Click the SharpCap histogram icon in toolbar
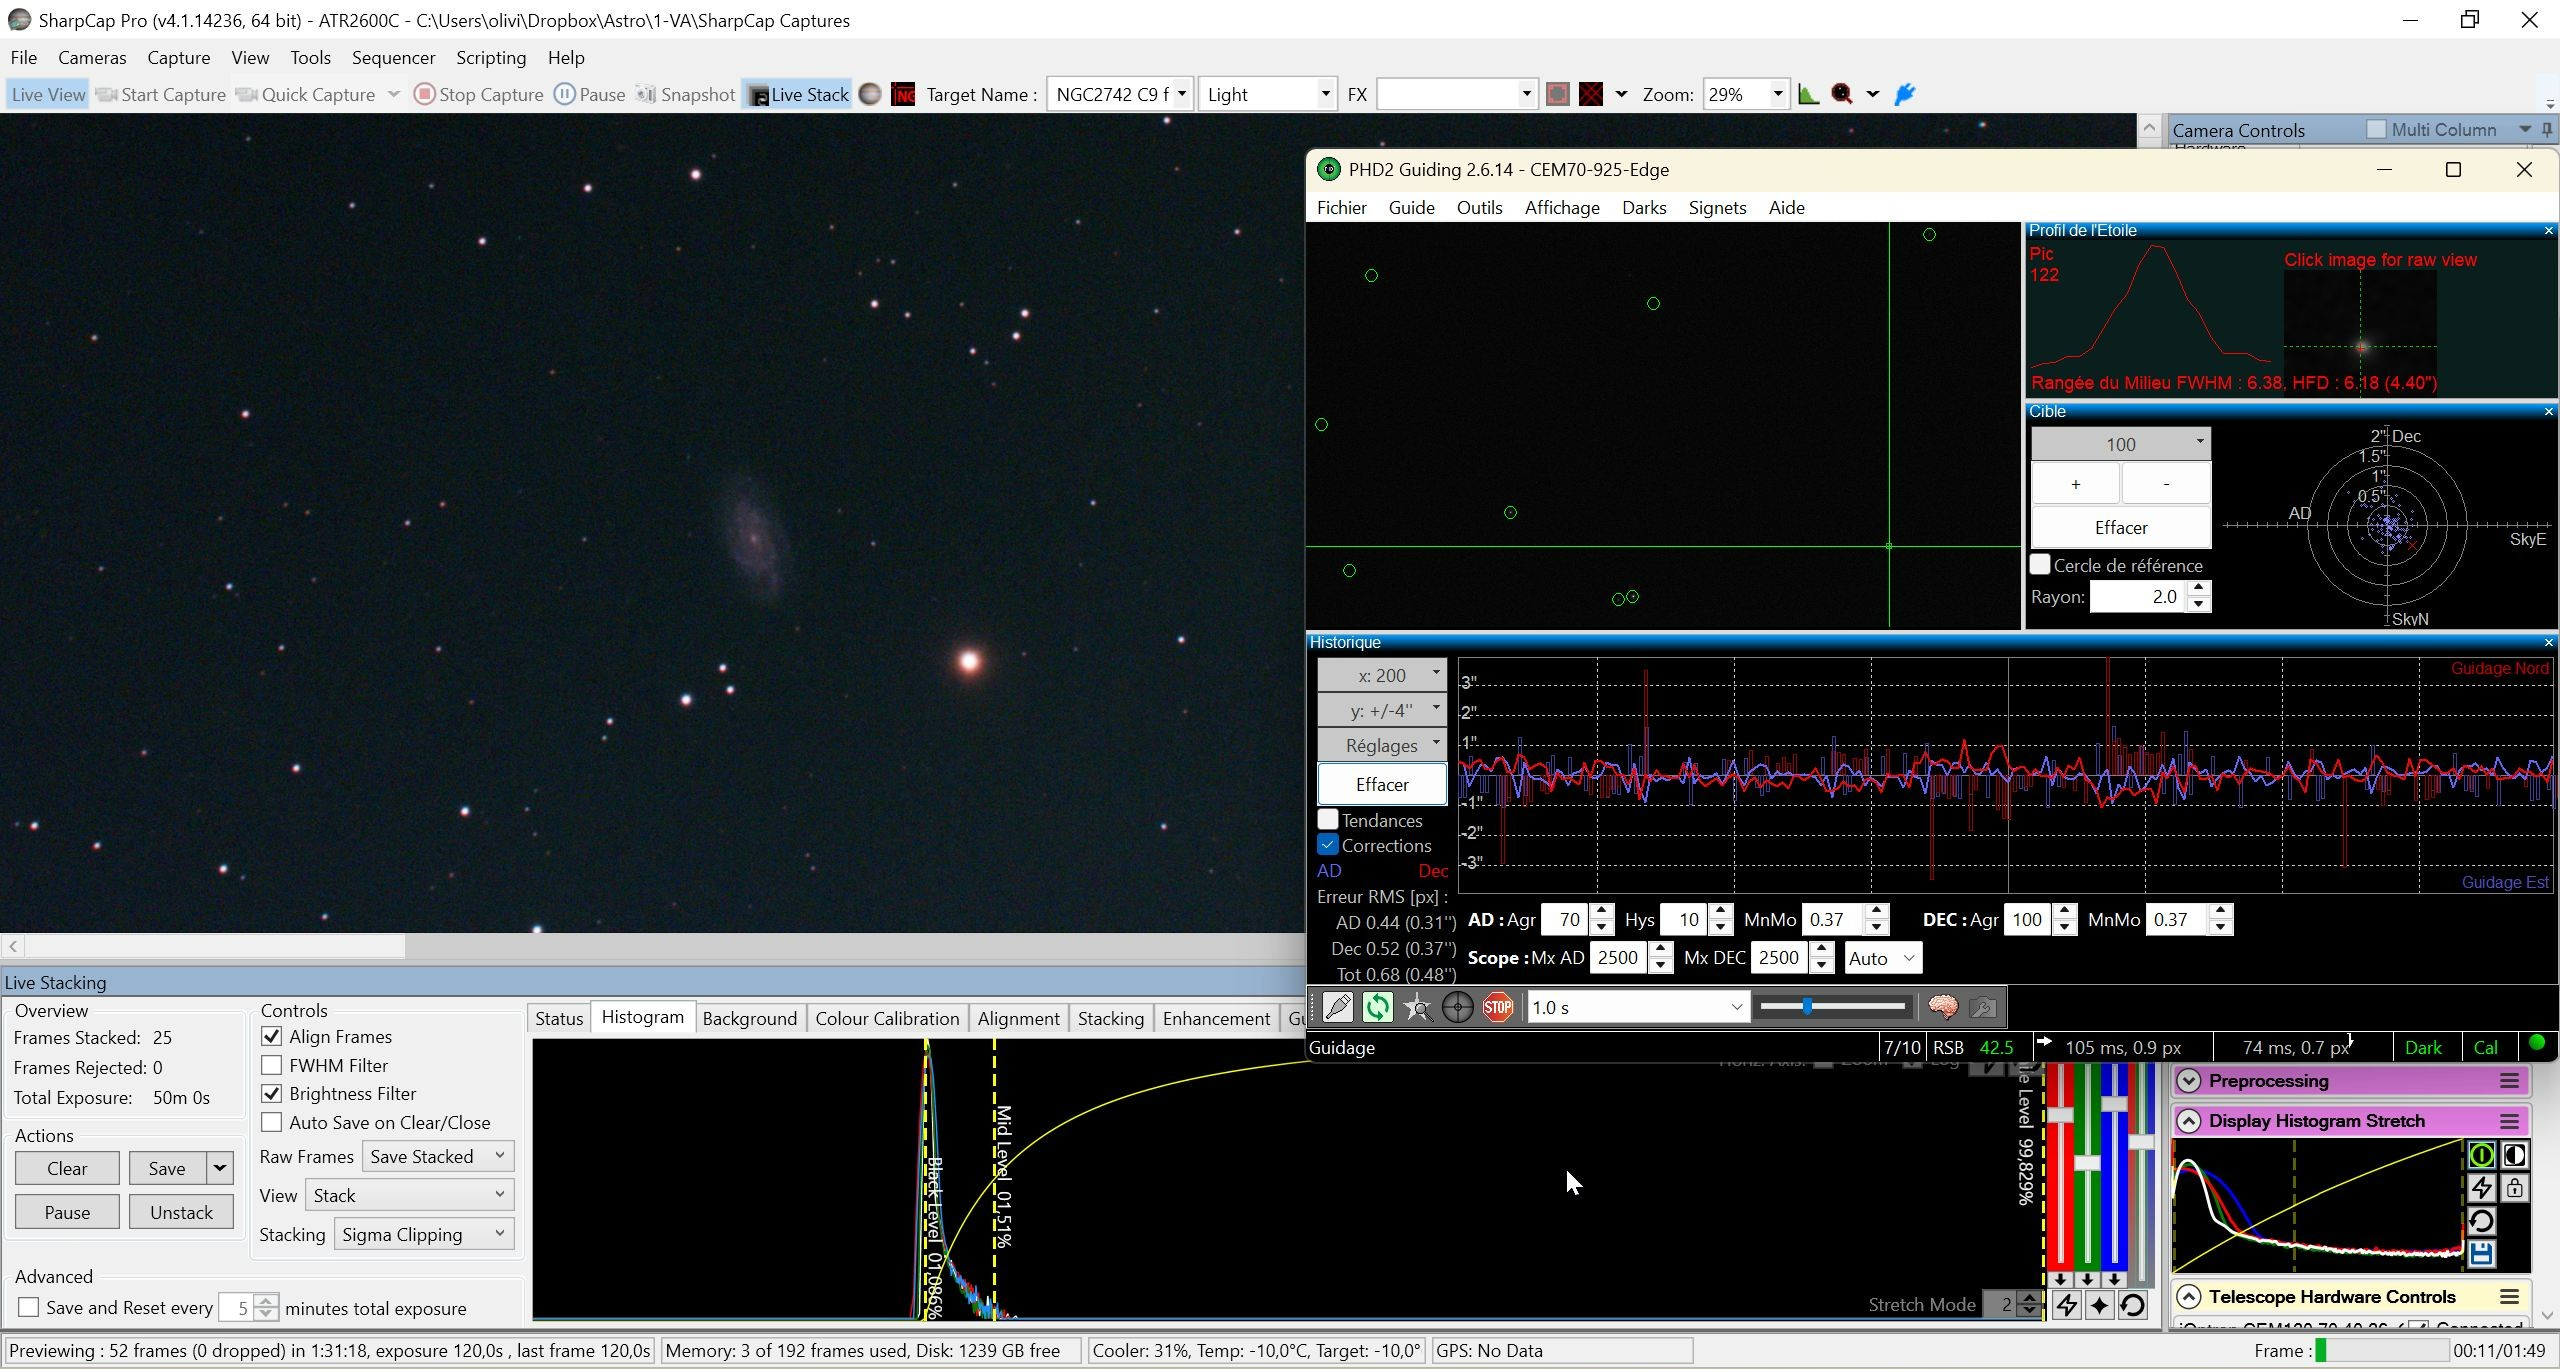This screenshot has width=2560, height=1369. [x=1808, y=95]
